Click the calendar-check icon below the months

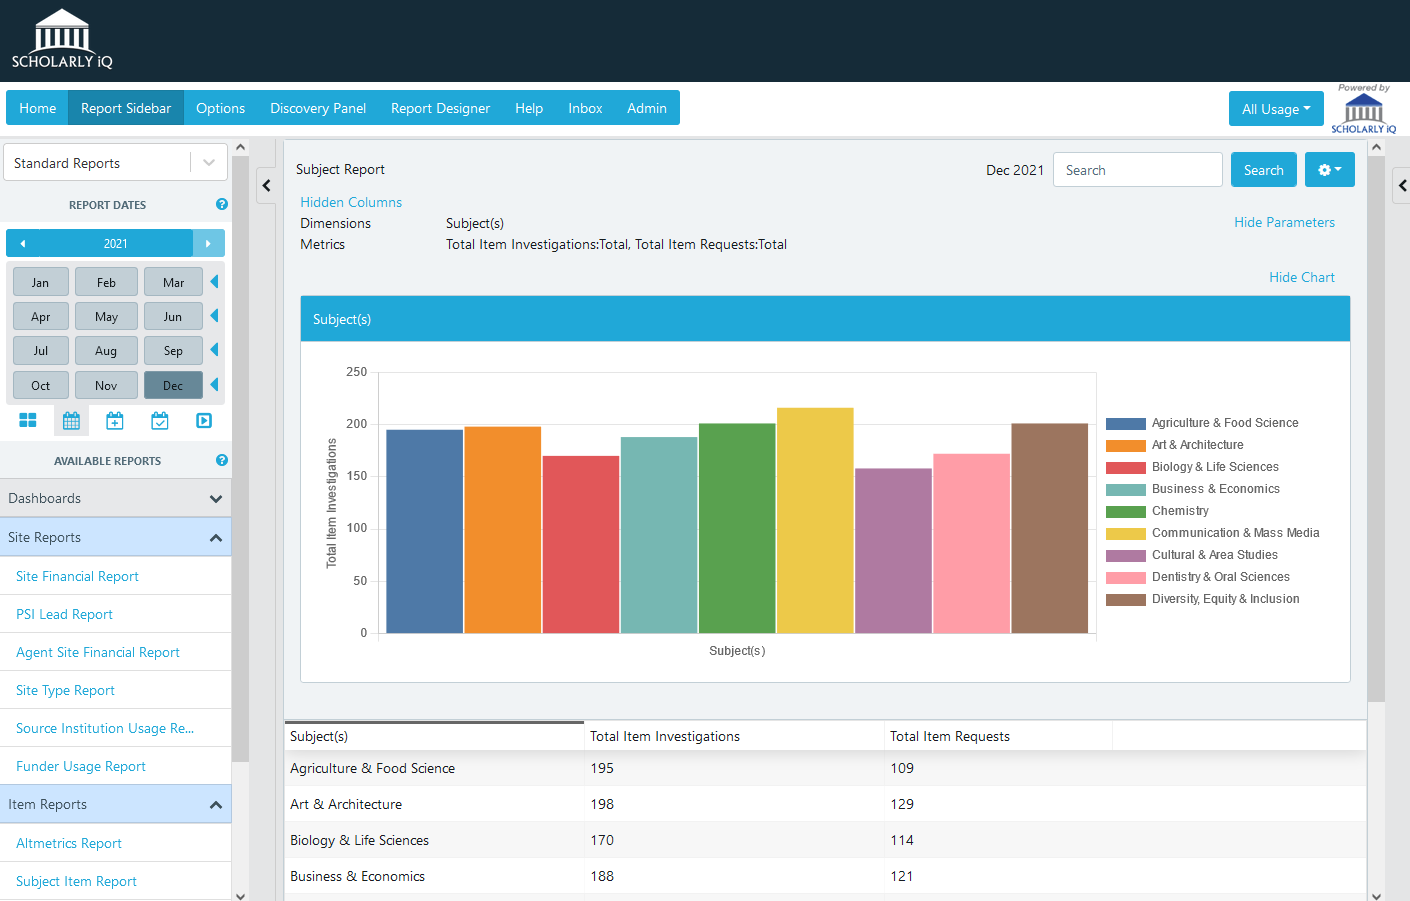160,421
